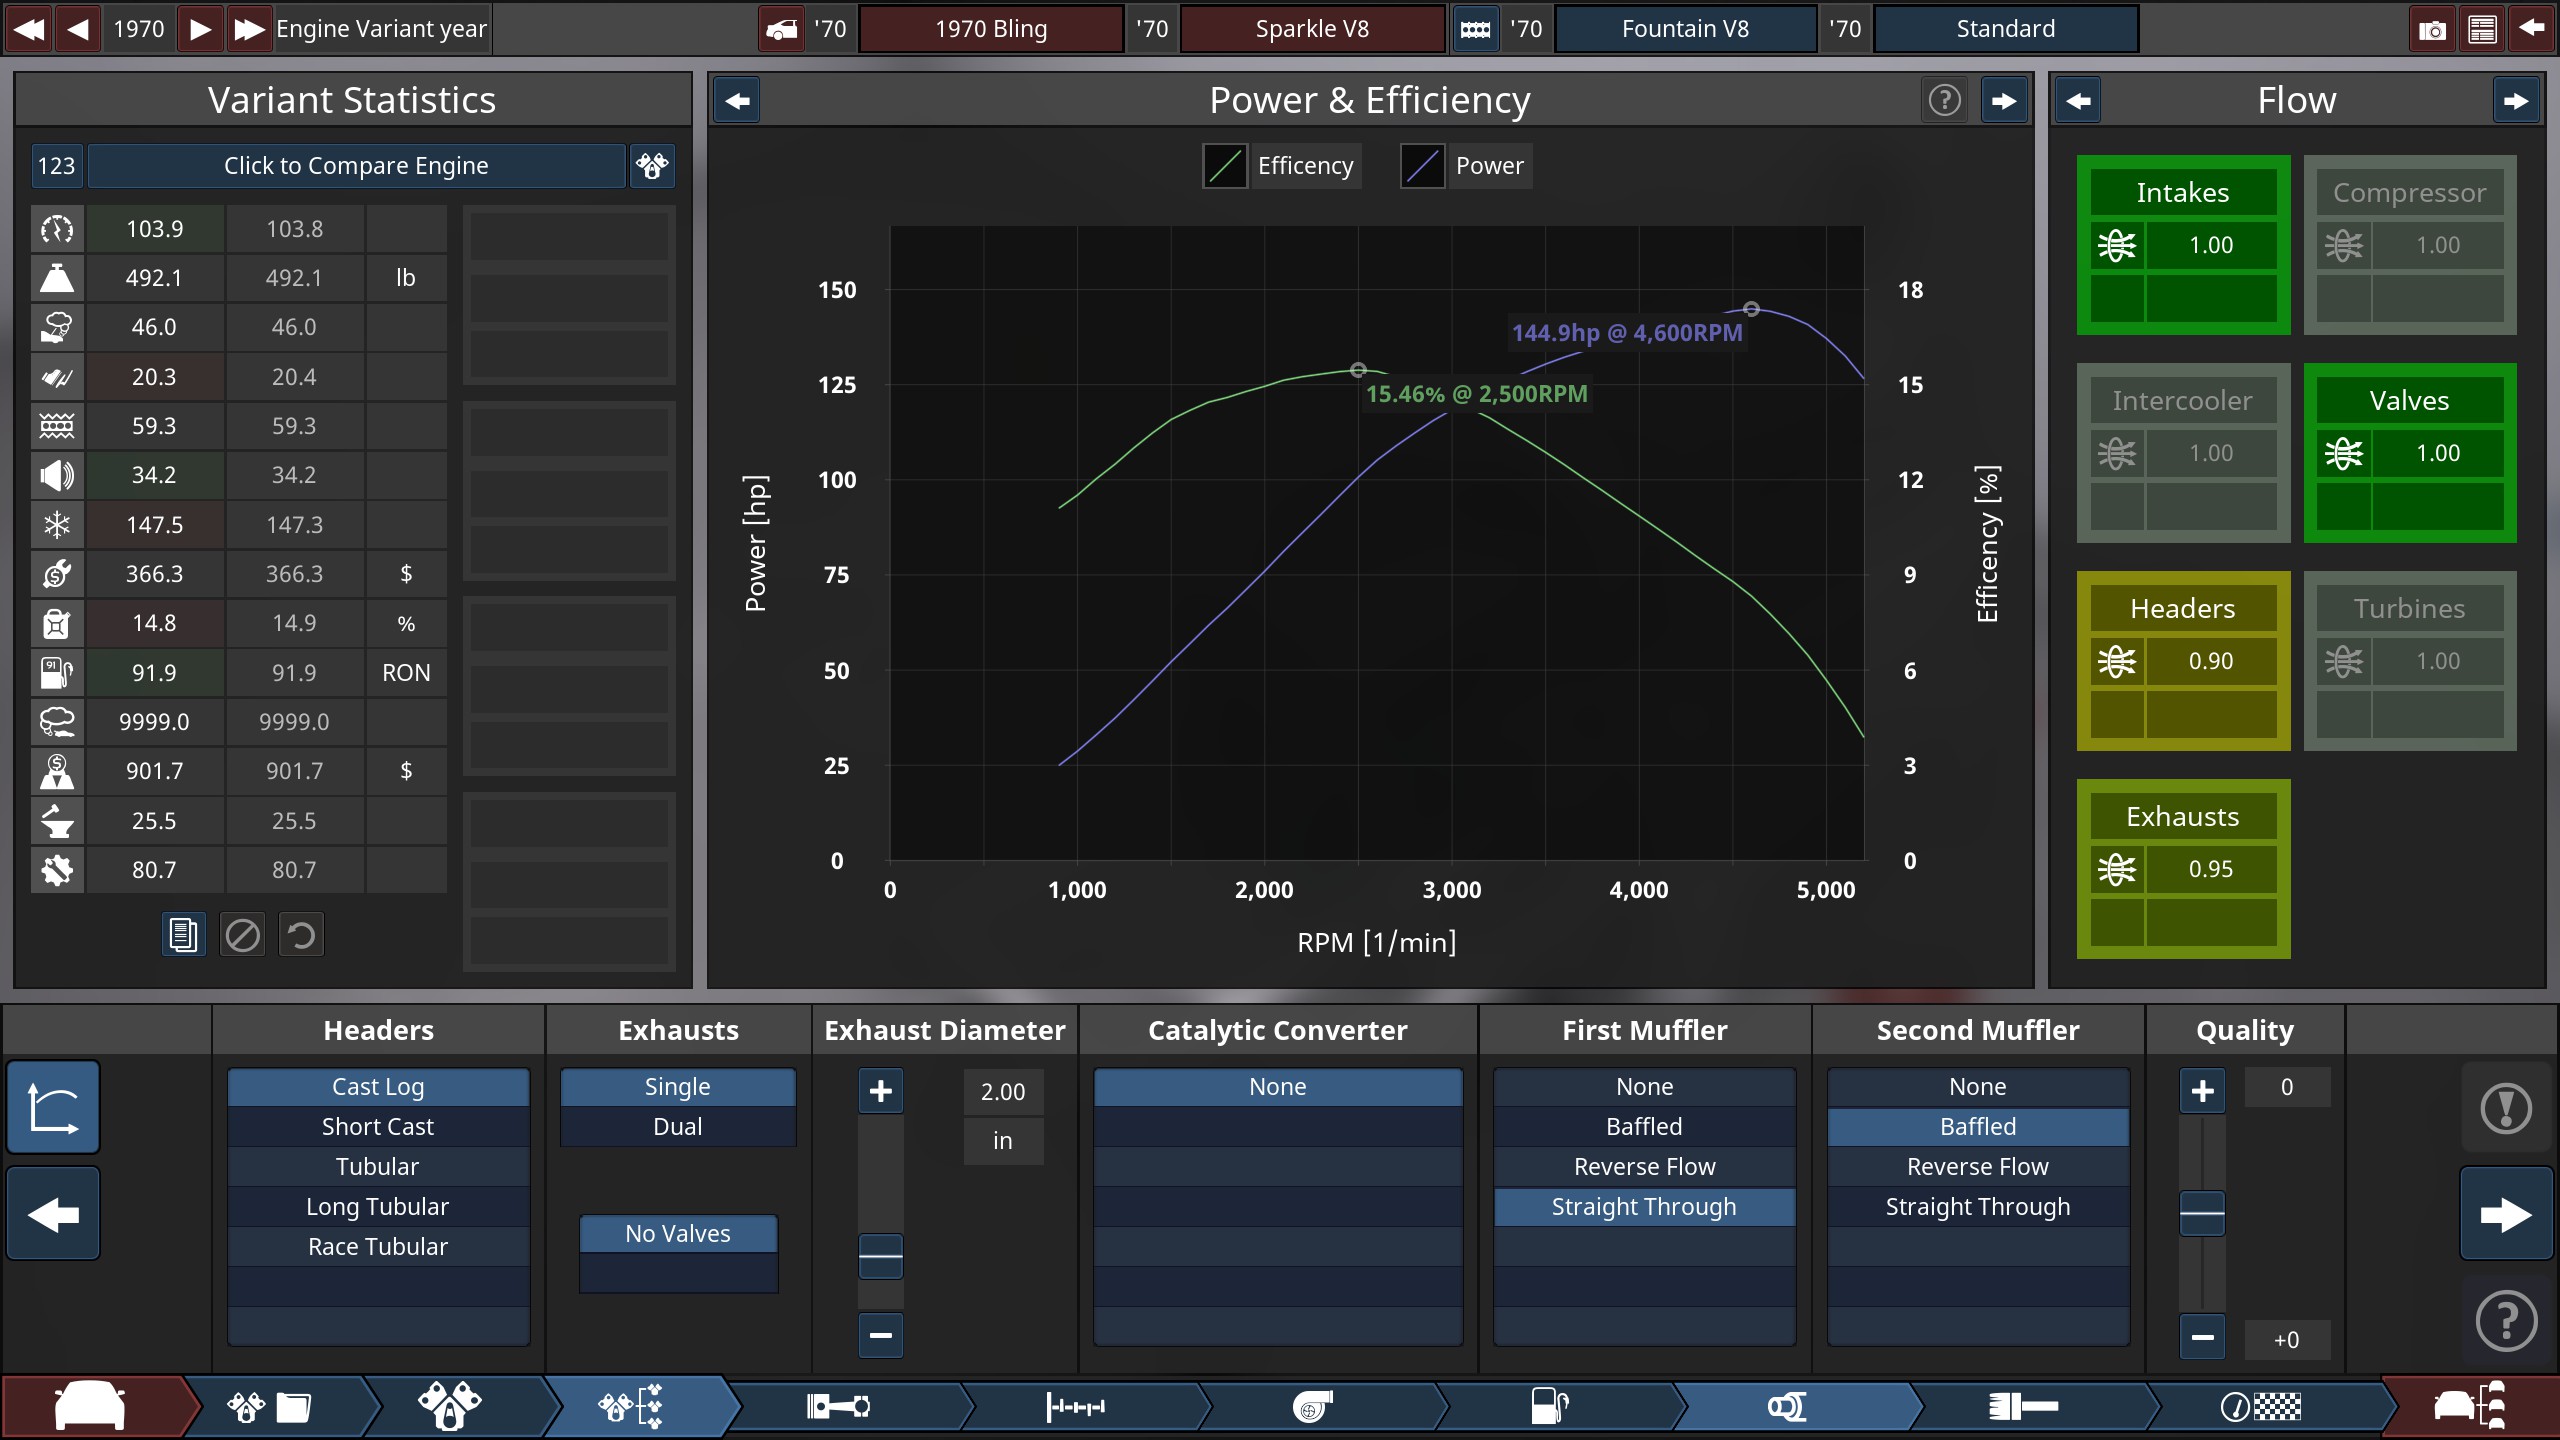This screenshot has height=1440, width=2560.
Task: Click the camera screenshot icon
Action: coord(2431,29)
